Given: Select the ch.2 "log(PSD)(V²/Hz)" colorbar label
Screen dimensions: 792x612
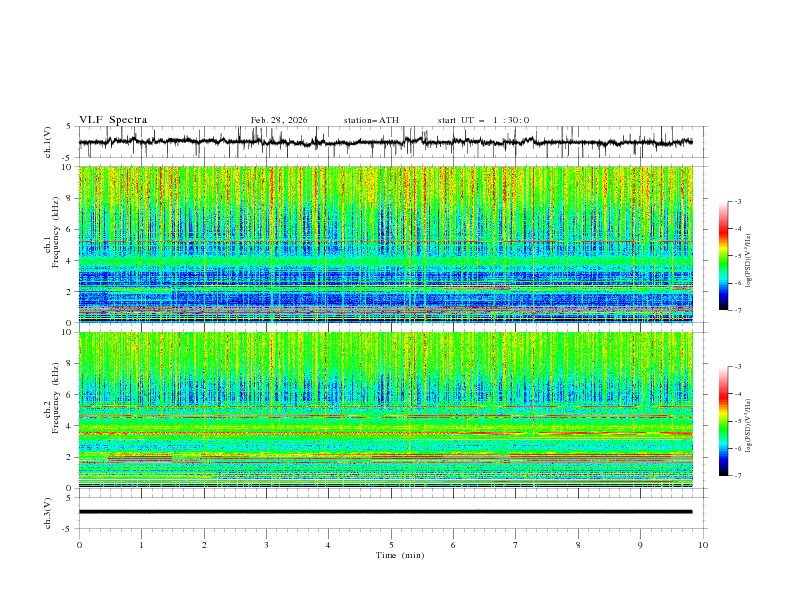Looking at the screenshot, I should 749,426.
